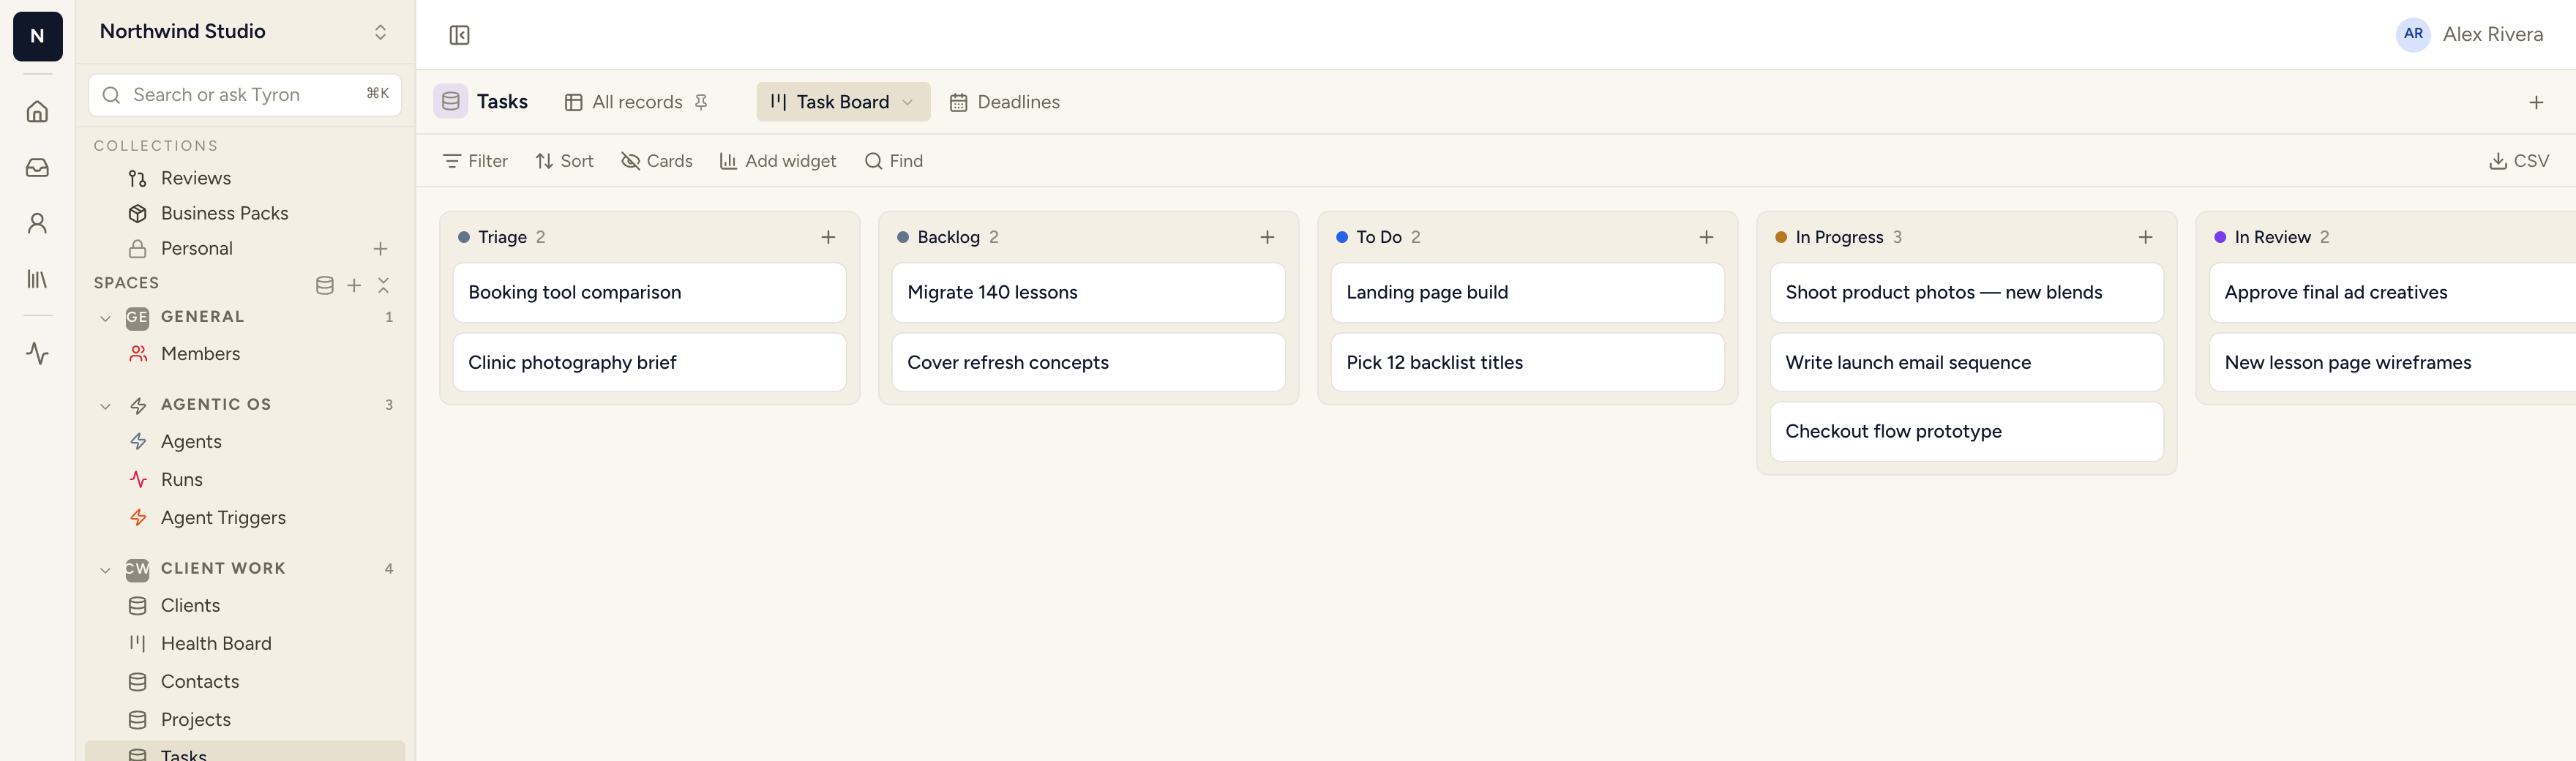Click the database icon beside Spaces
The width and height of the screenshot is (2576, 761).
coord(324,285)
